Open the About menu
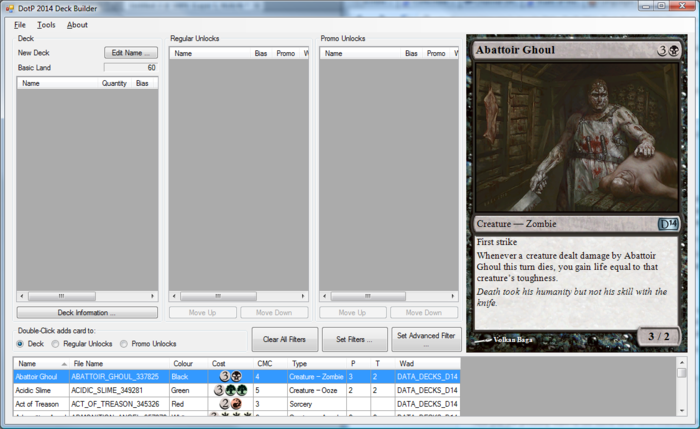Viewport: 700px width, 429px height. [x=77, y=25]
